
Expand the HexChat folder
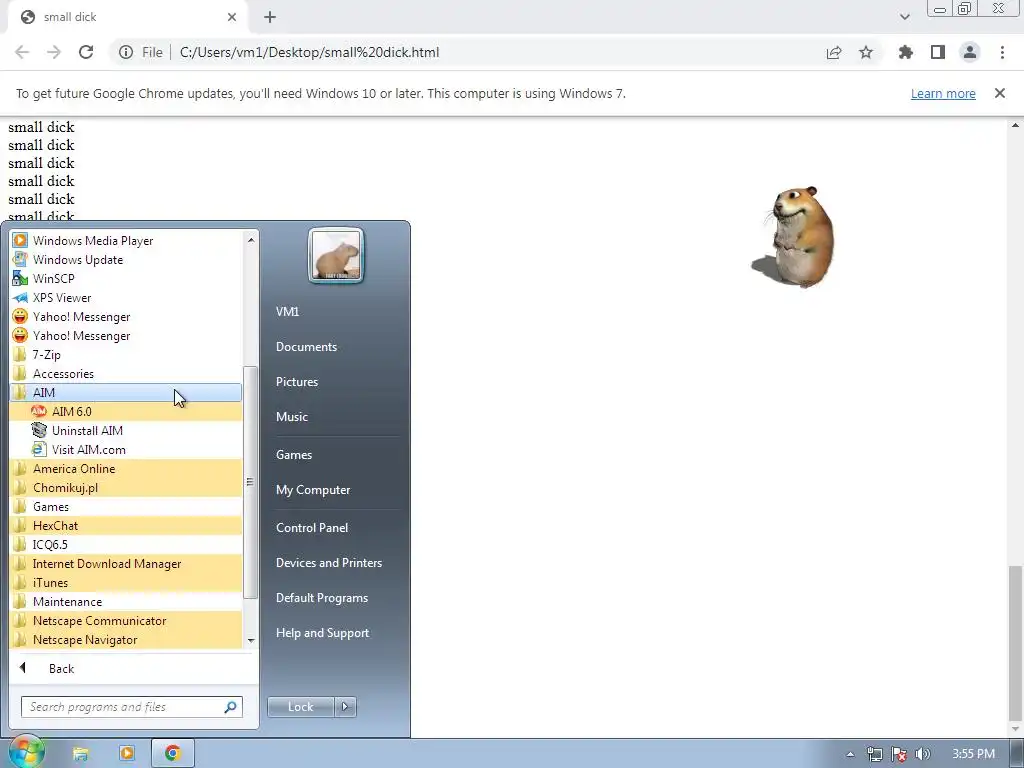125,526
